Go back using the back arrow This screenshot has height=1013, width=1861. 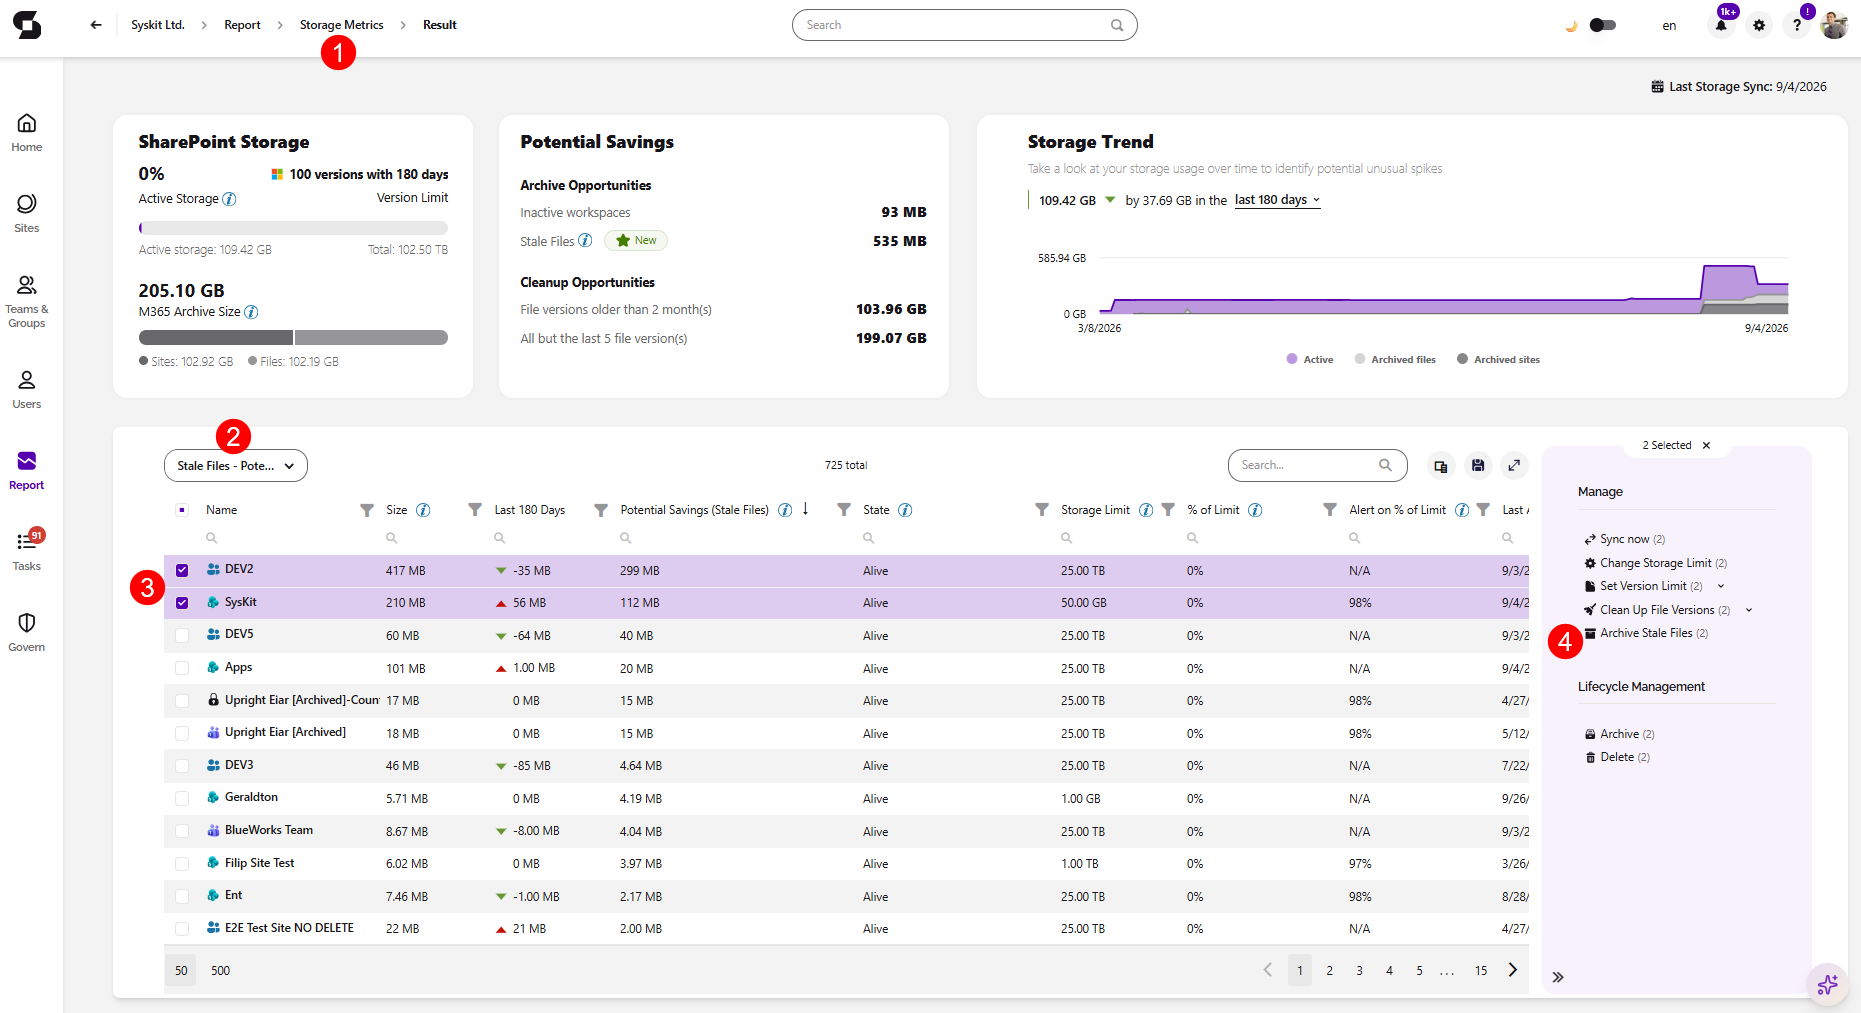click(x=96, y=25)
